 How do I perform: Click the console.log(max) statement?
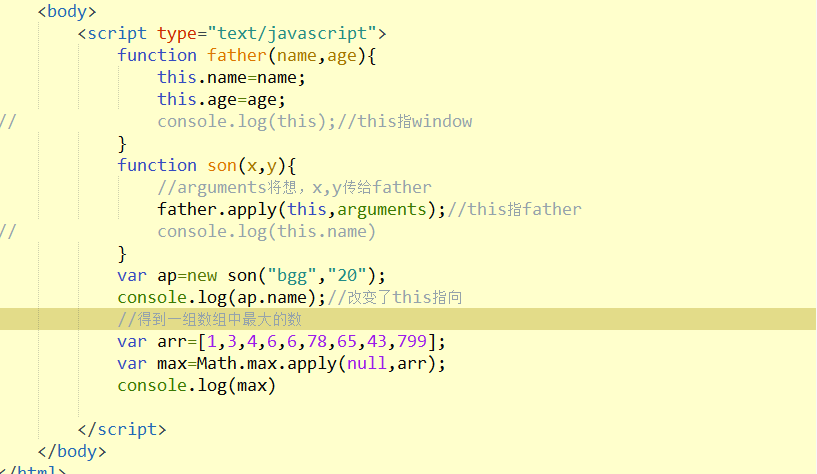point(196,385)
